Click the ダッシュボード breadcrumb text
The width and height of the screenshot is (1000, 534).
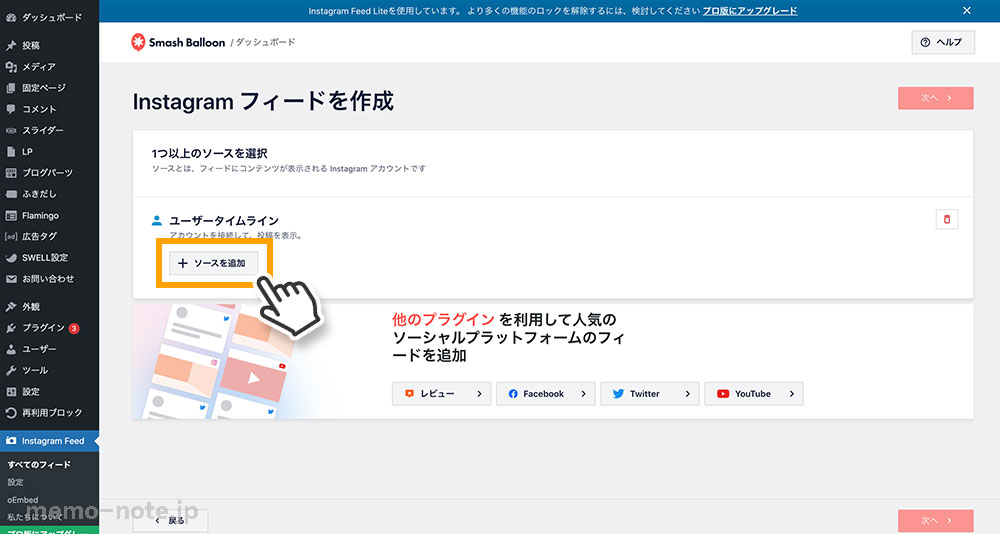[x=265, y=42]
